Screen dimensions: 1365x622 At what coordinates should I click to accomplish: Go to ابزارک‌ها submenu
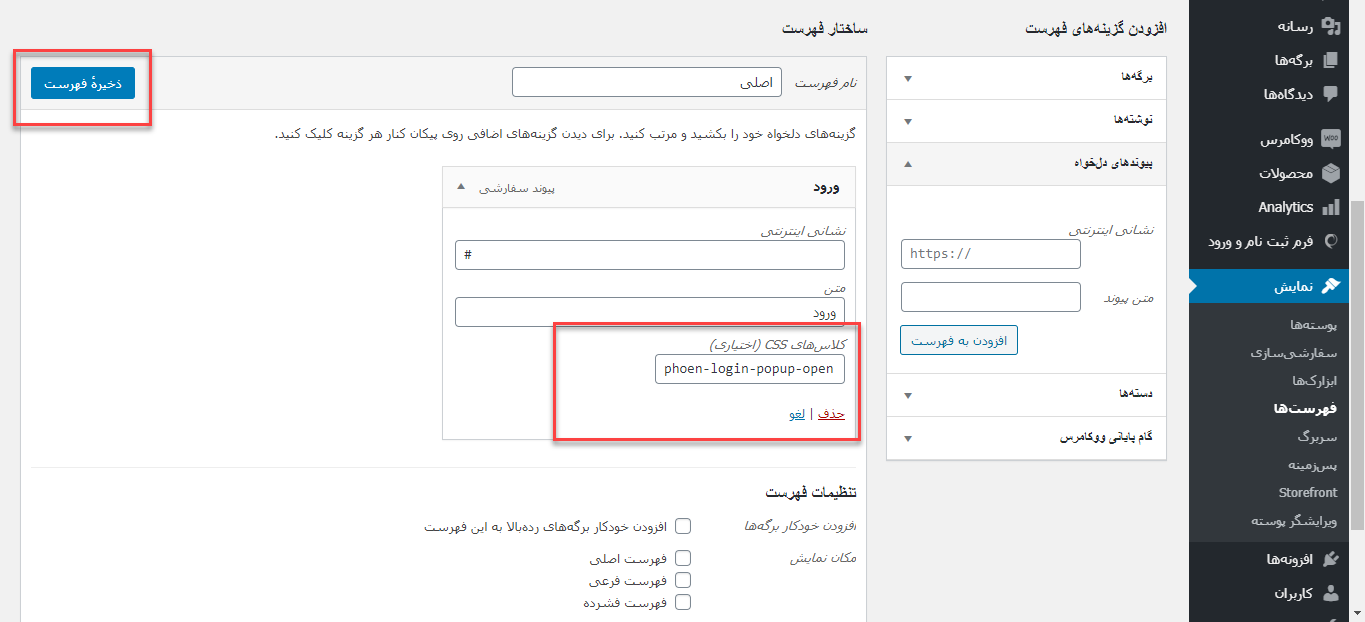point(1314,381)
